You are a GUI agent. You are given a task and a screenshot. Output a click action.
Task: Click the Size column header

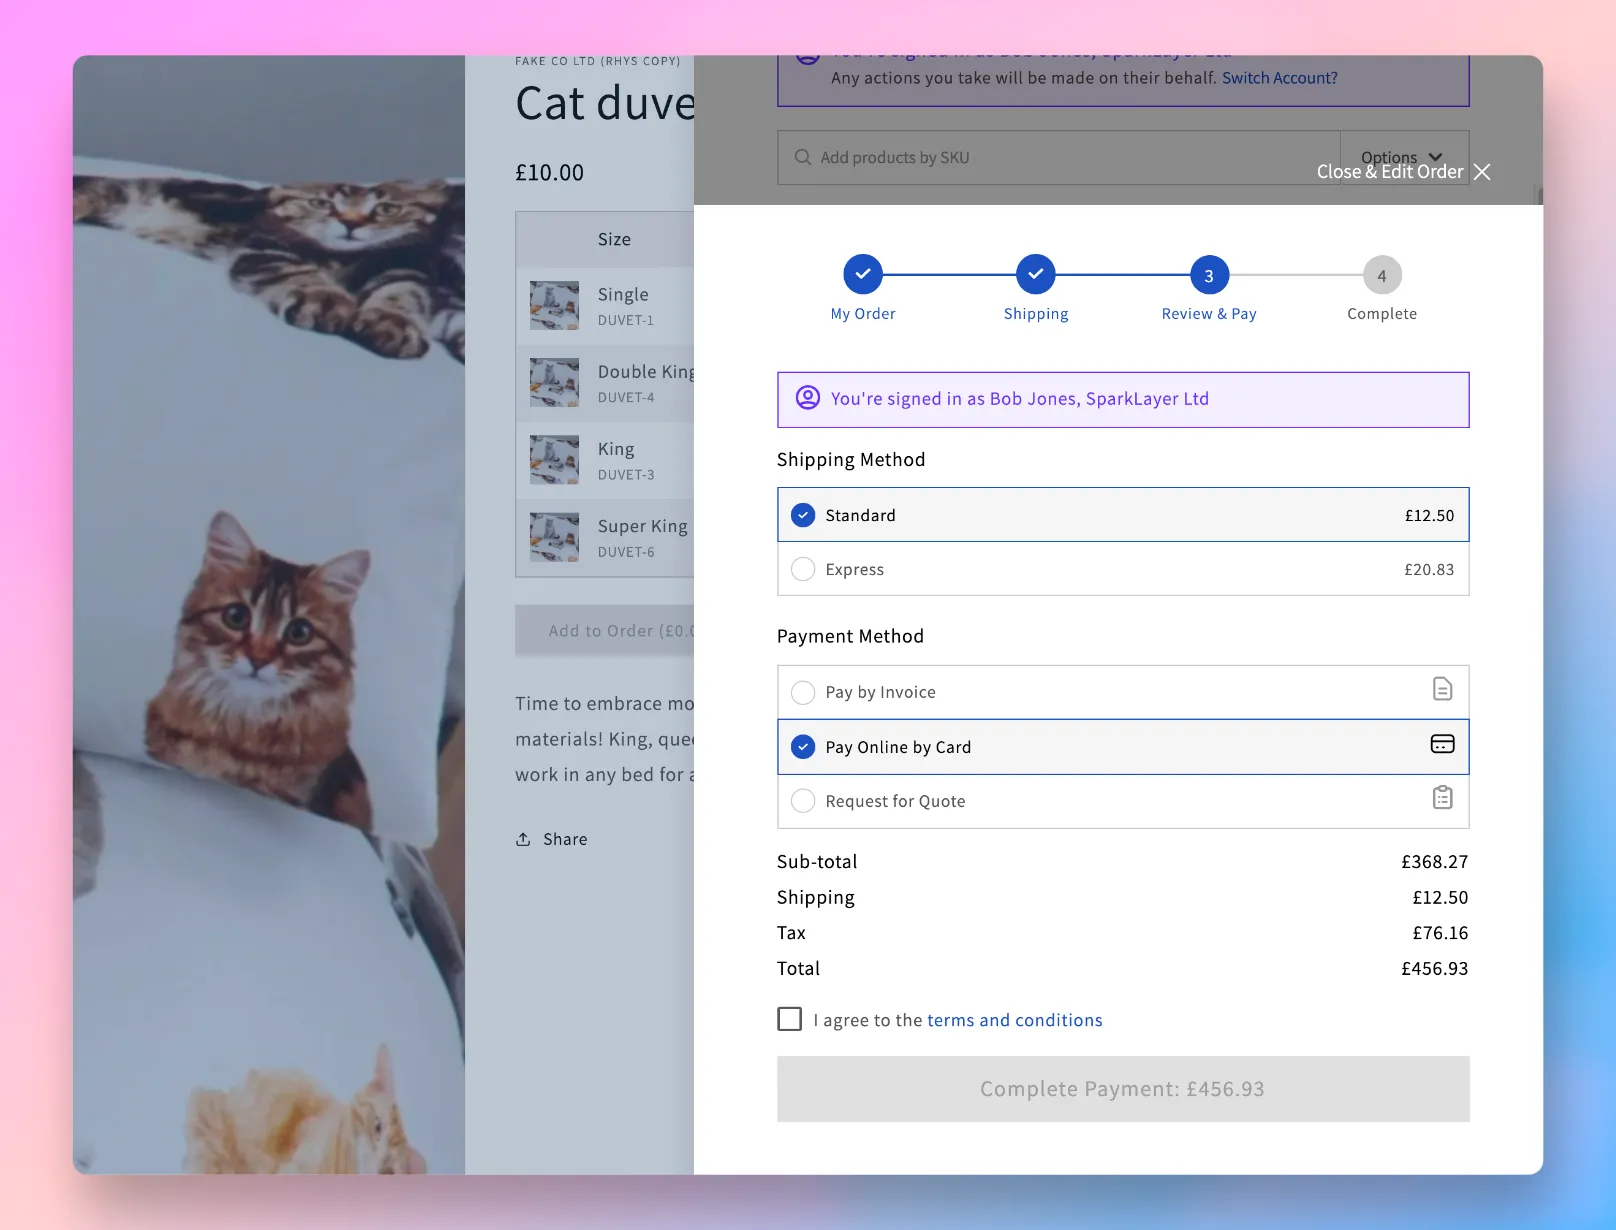614,239
